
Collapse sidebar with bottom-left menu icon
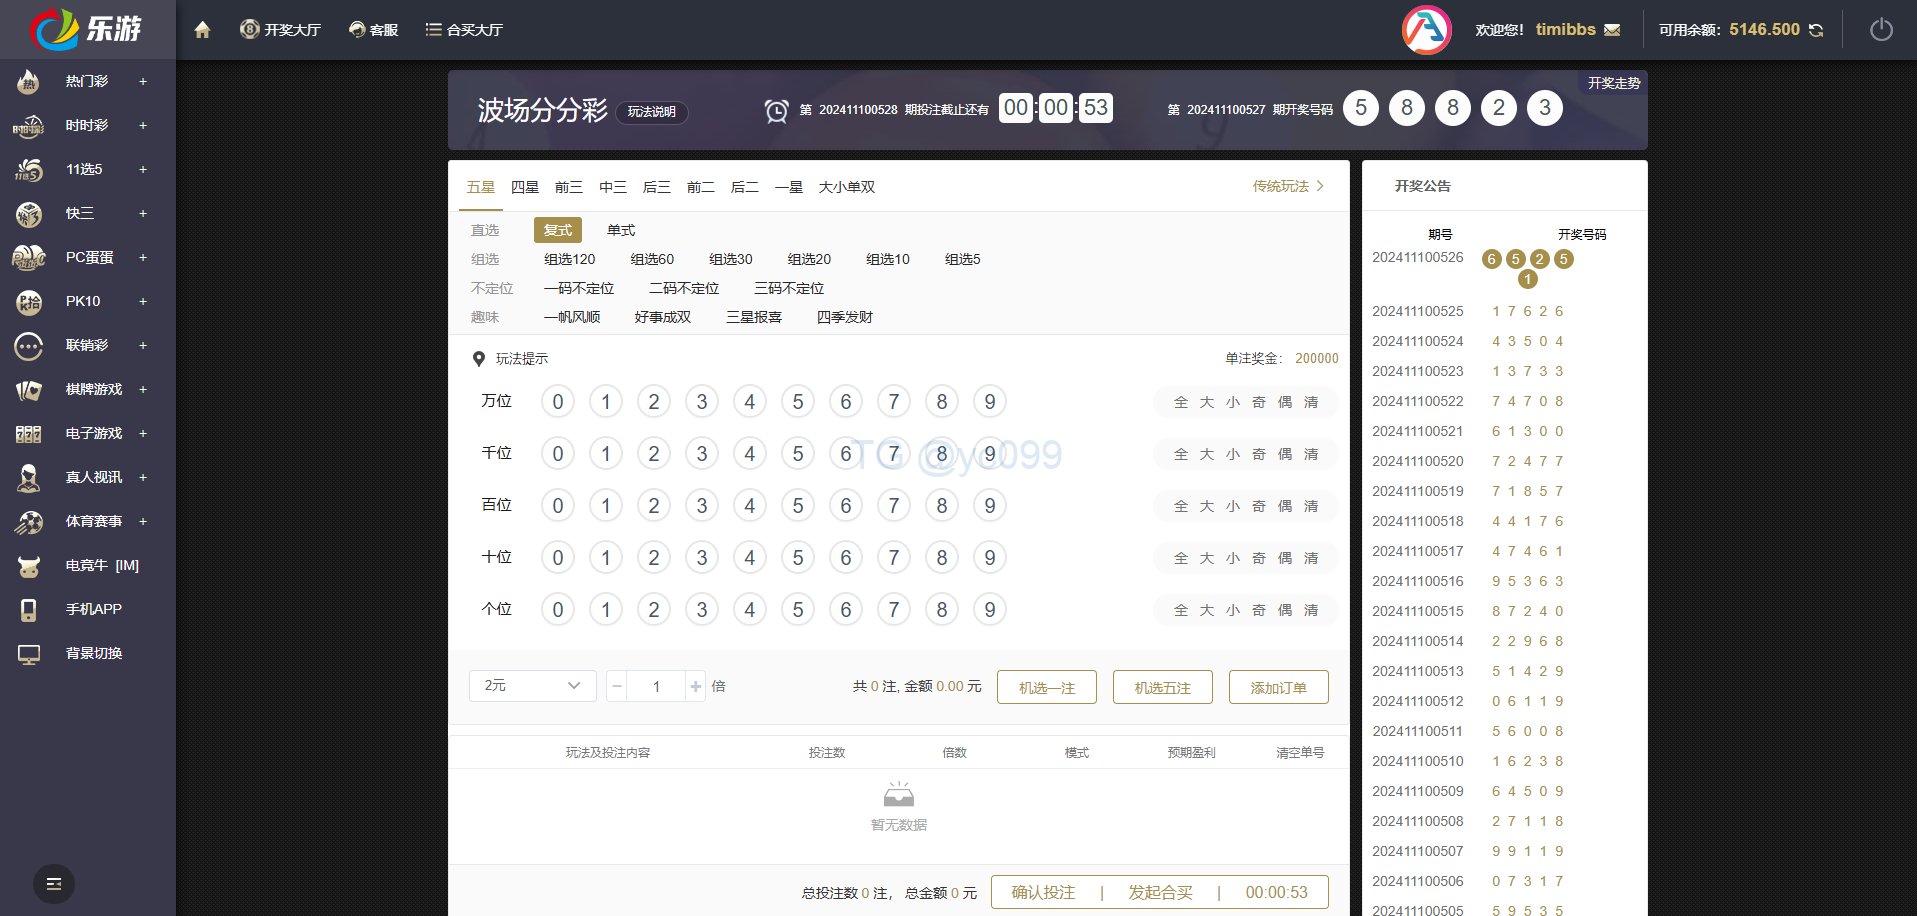(x=54, y=884)
